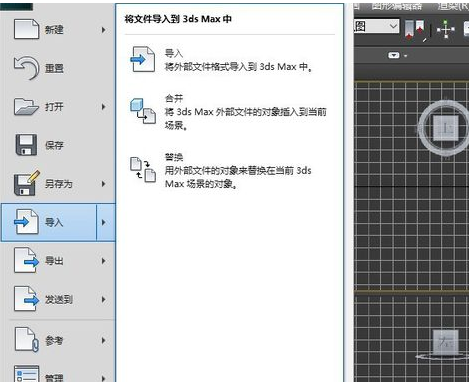
Task: Click the 上 face of the ViewCube
Action: click(x=446, y=128)
